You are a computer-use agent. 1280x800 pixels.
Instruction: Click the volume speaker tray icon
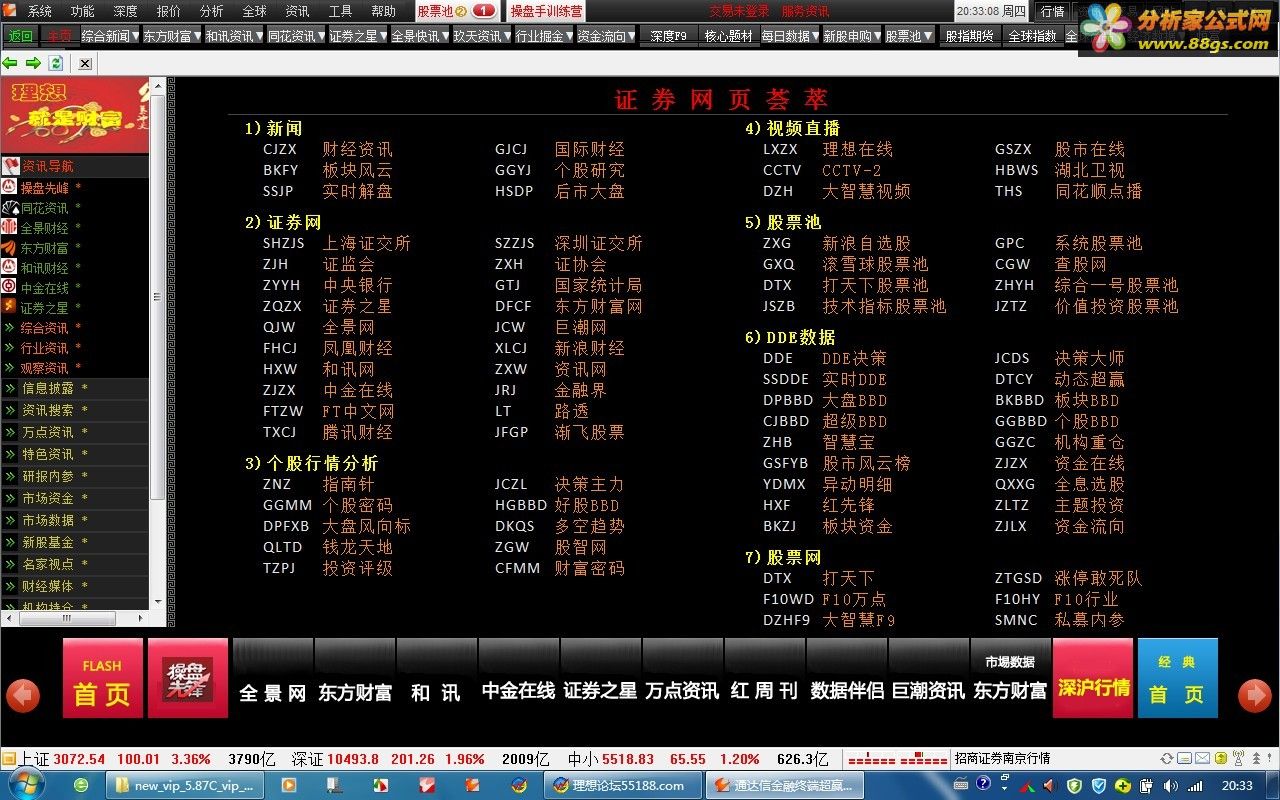click(x=1169, y=785)
